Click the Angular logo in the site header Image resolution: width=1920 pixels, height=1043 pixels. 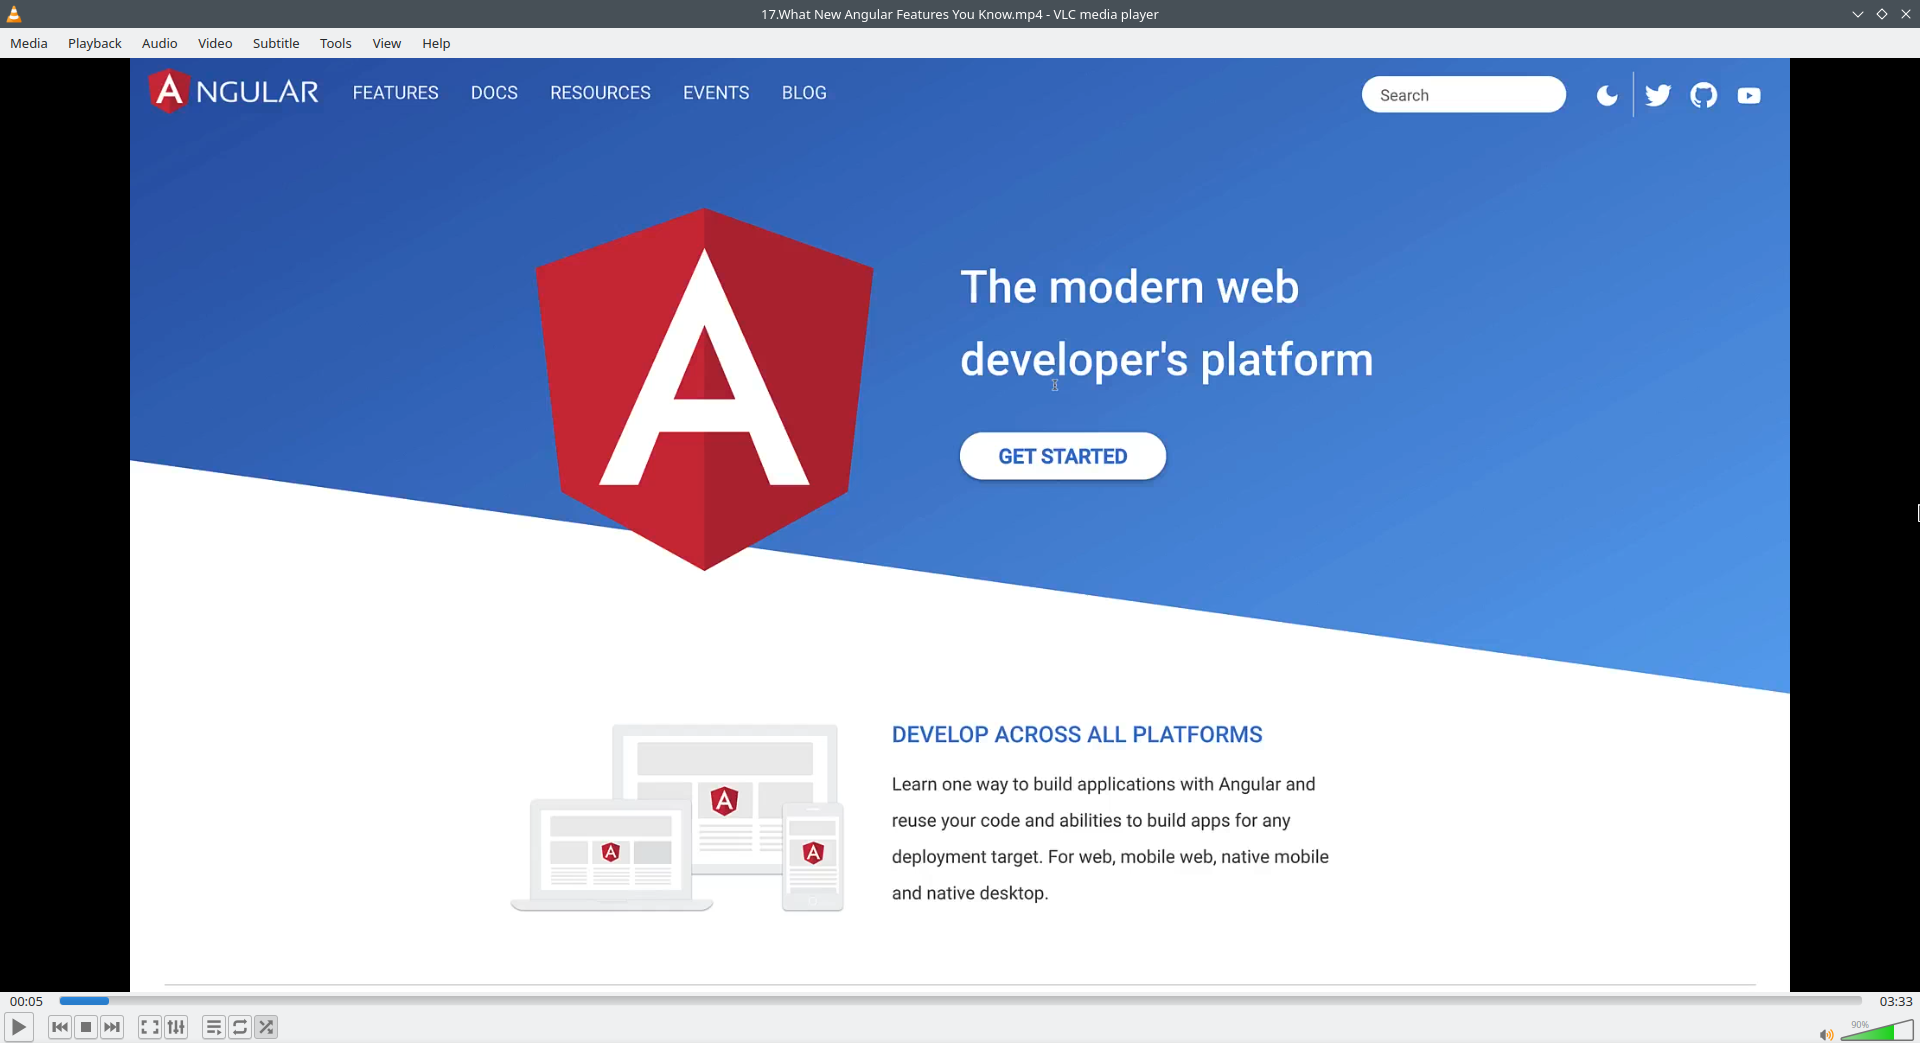[234, 92]
